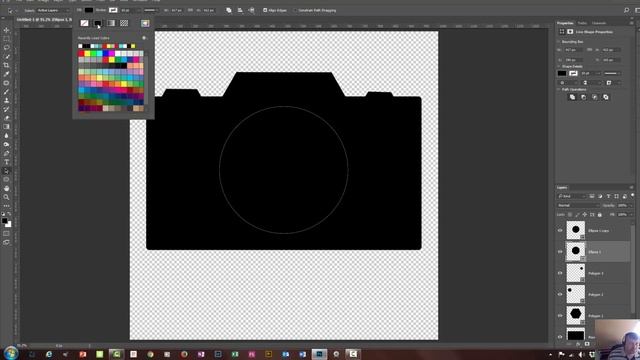Click the foreground color swatch in toolbar

click(4, 221)
